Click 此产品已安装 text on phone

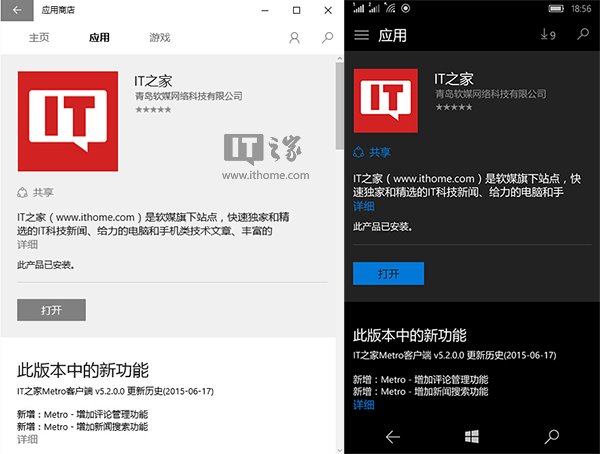[x=383, y=227]
